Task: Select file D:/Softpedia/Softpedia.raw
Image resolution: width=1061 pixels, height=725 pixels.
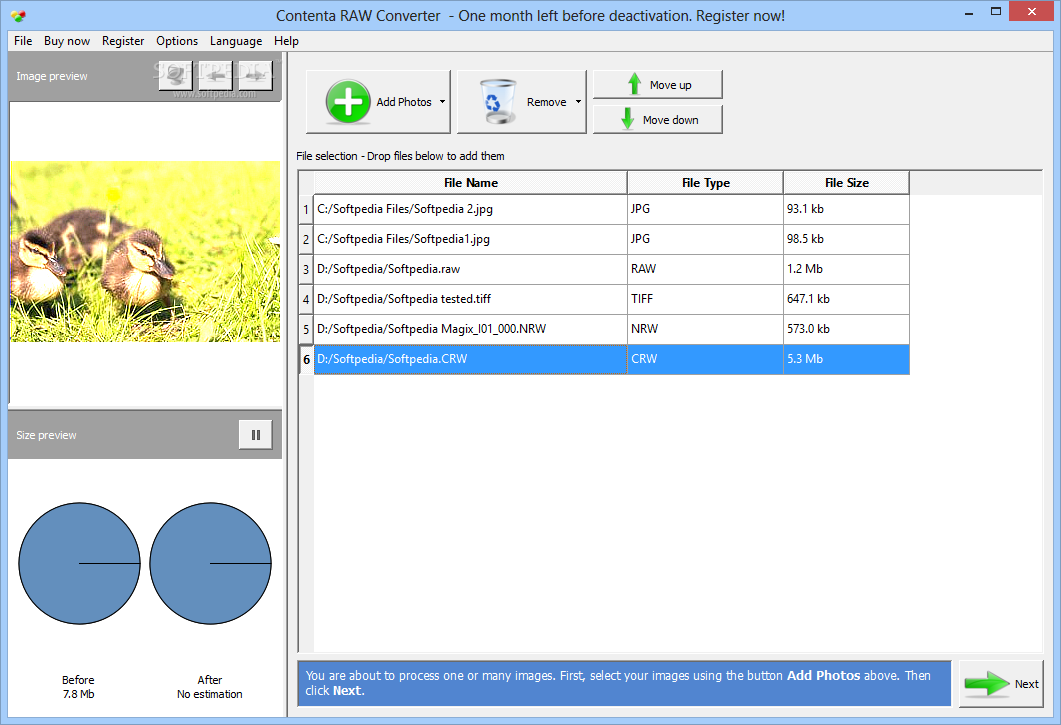Action: click(470, 269)
